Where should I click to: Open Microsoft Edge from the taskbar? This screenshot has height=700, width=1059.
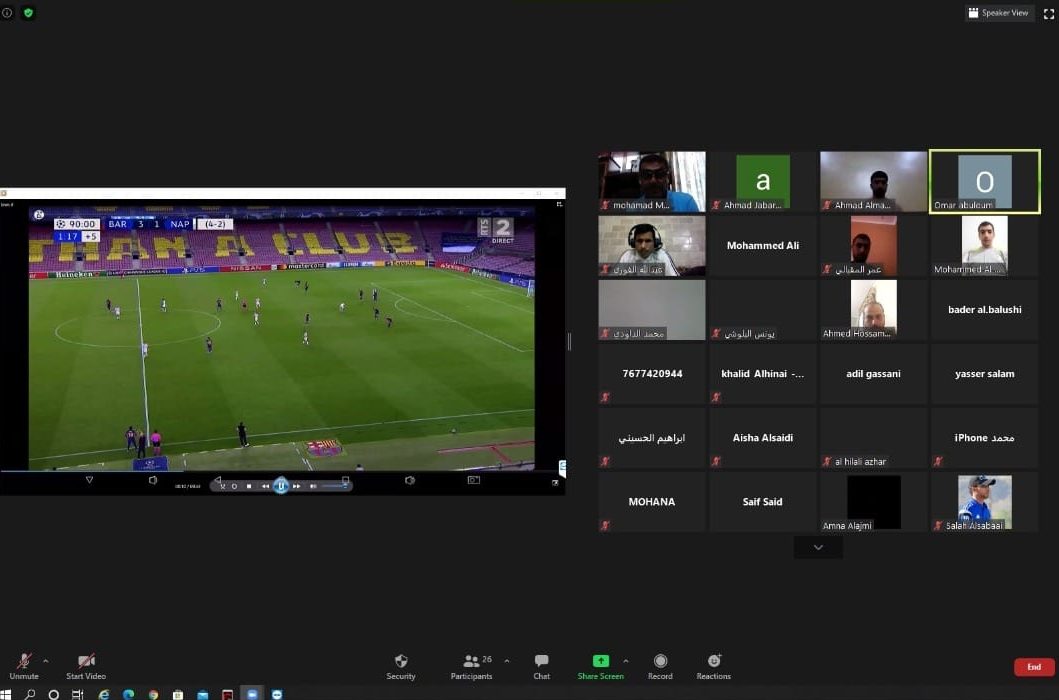[128, 694]
